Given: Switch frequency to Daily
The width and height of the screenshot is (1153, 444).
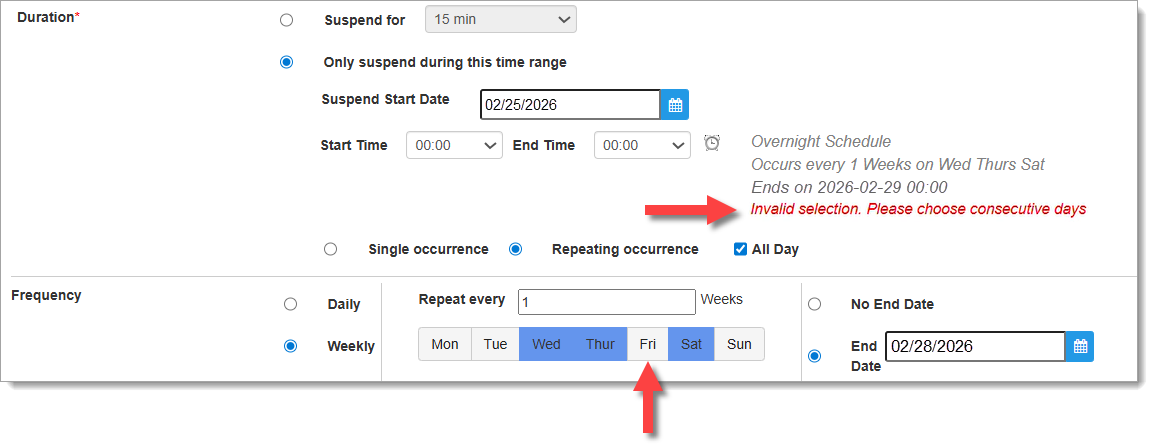Looking at the screenshot, I should coord(291,304).
